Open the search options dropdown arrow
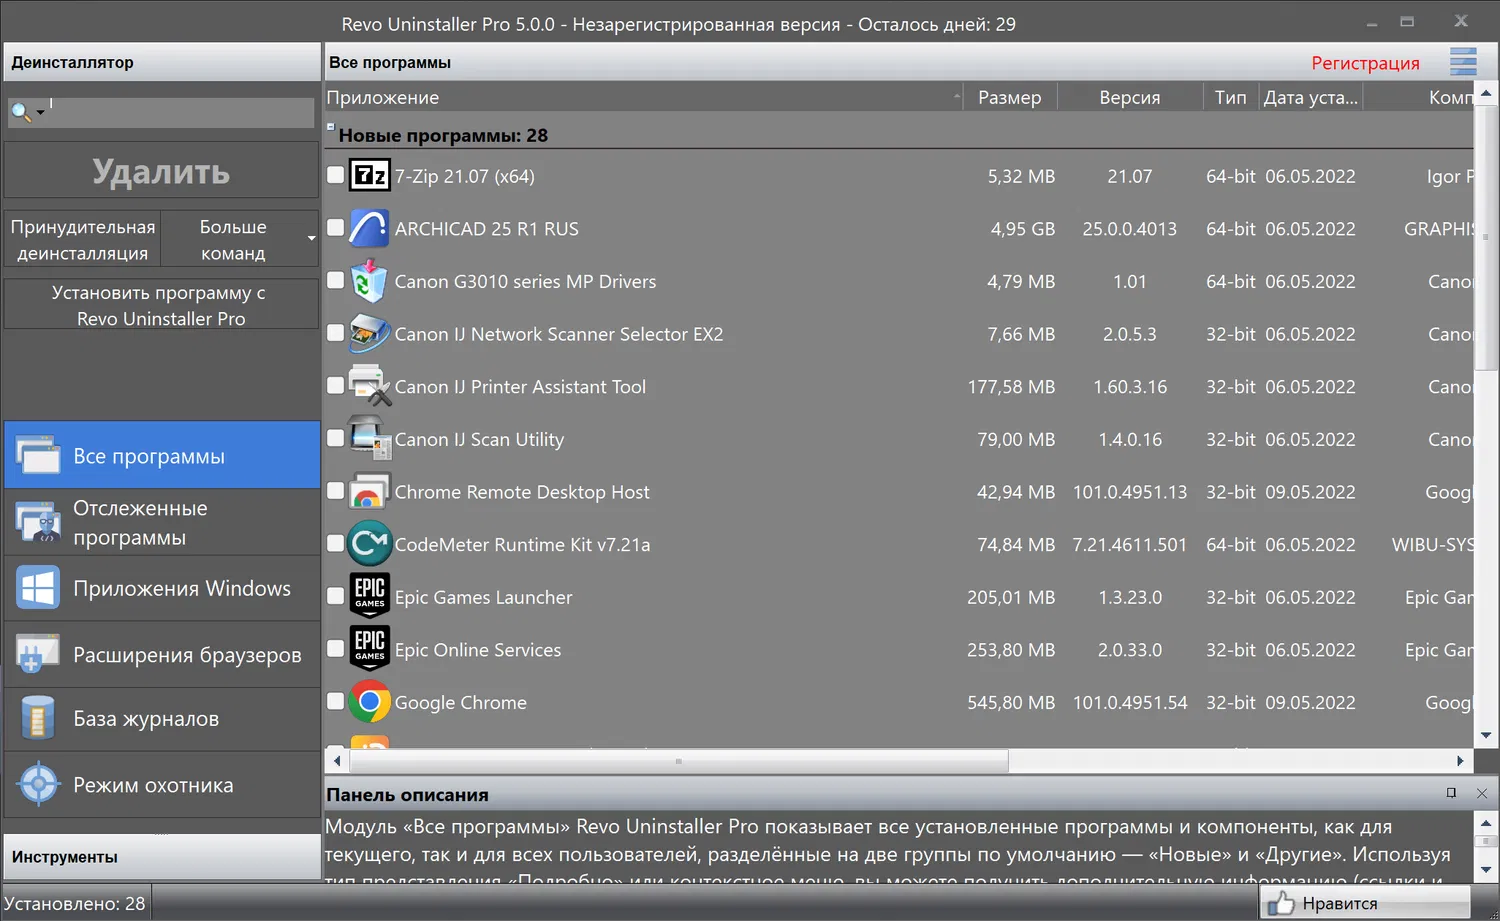Viewport: 1500px width, 921px height. 41,113
